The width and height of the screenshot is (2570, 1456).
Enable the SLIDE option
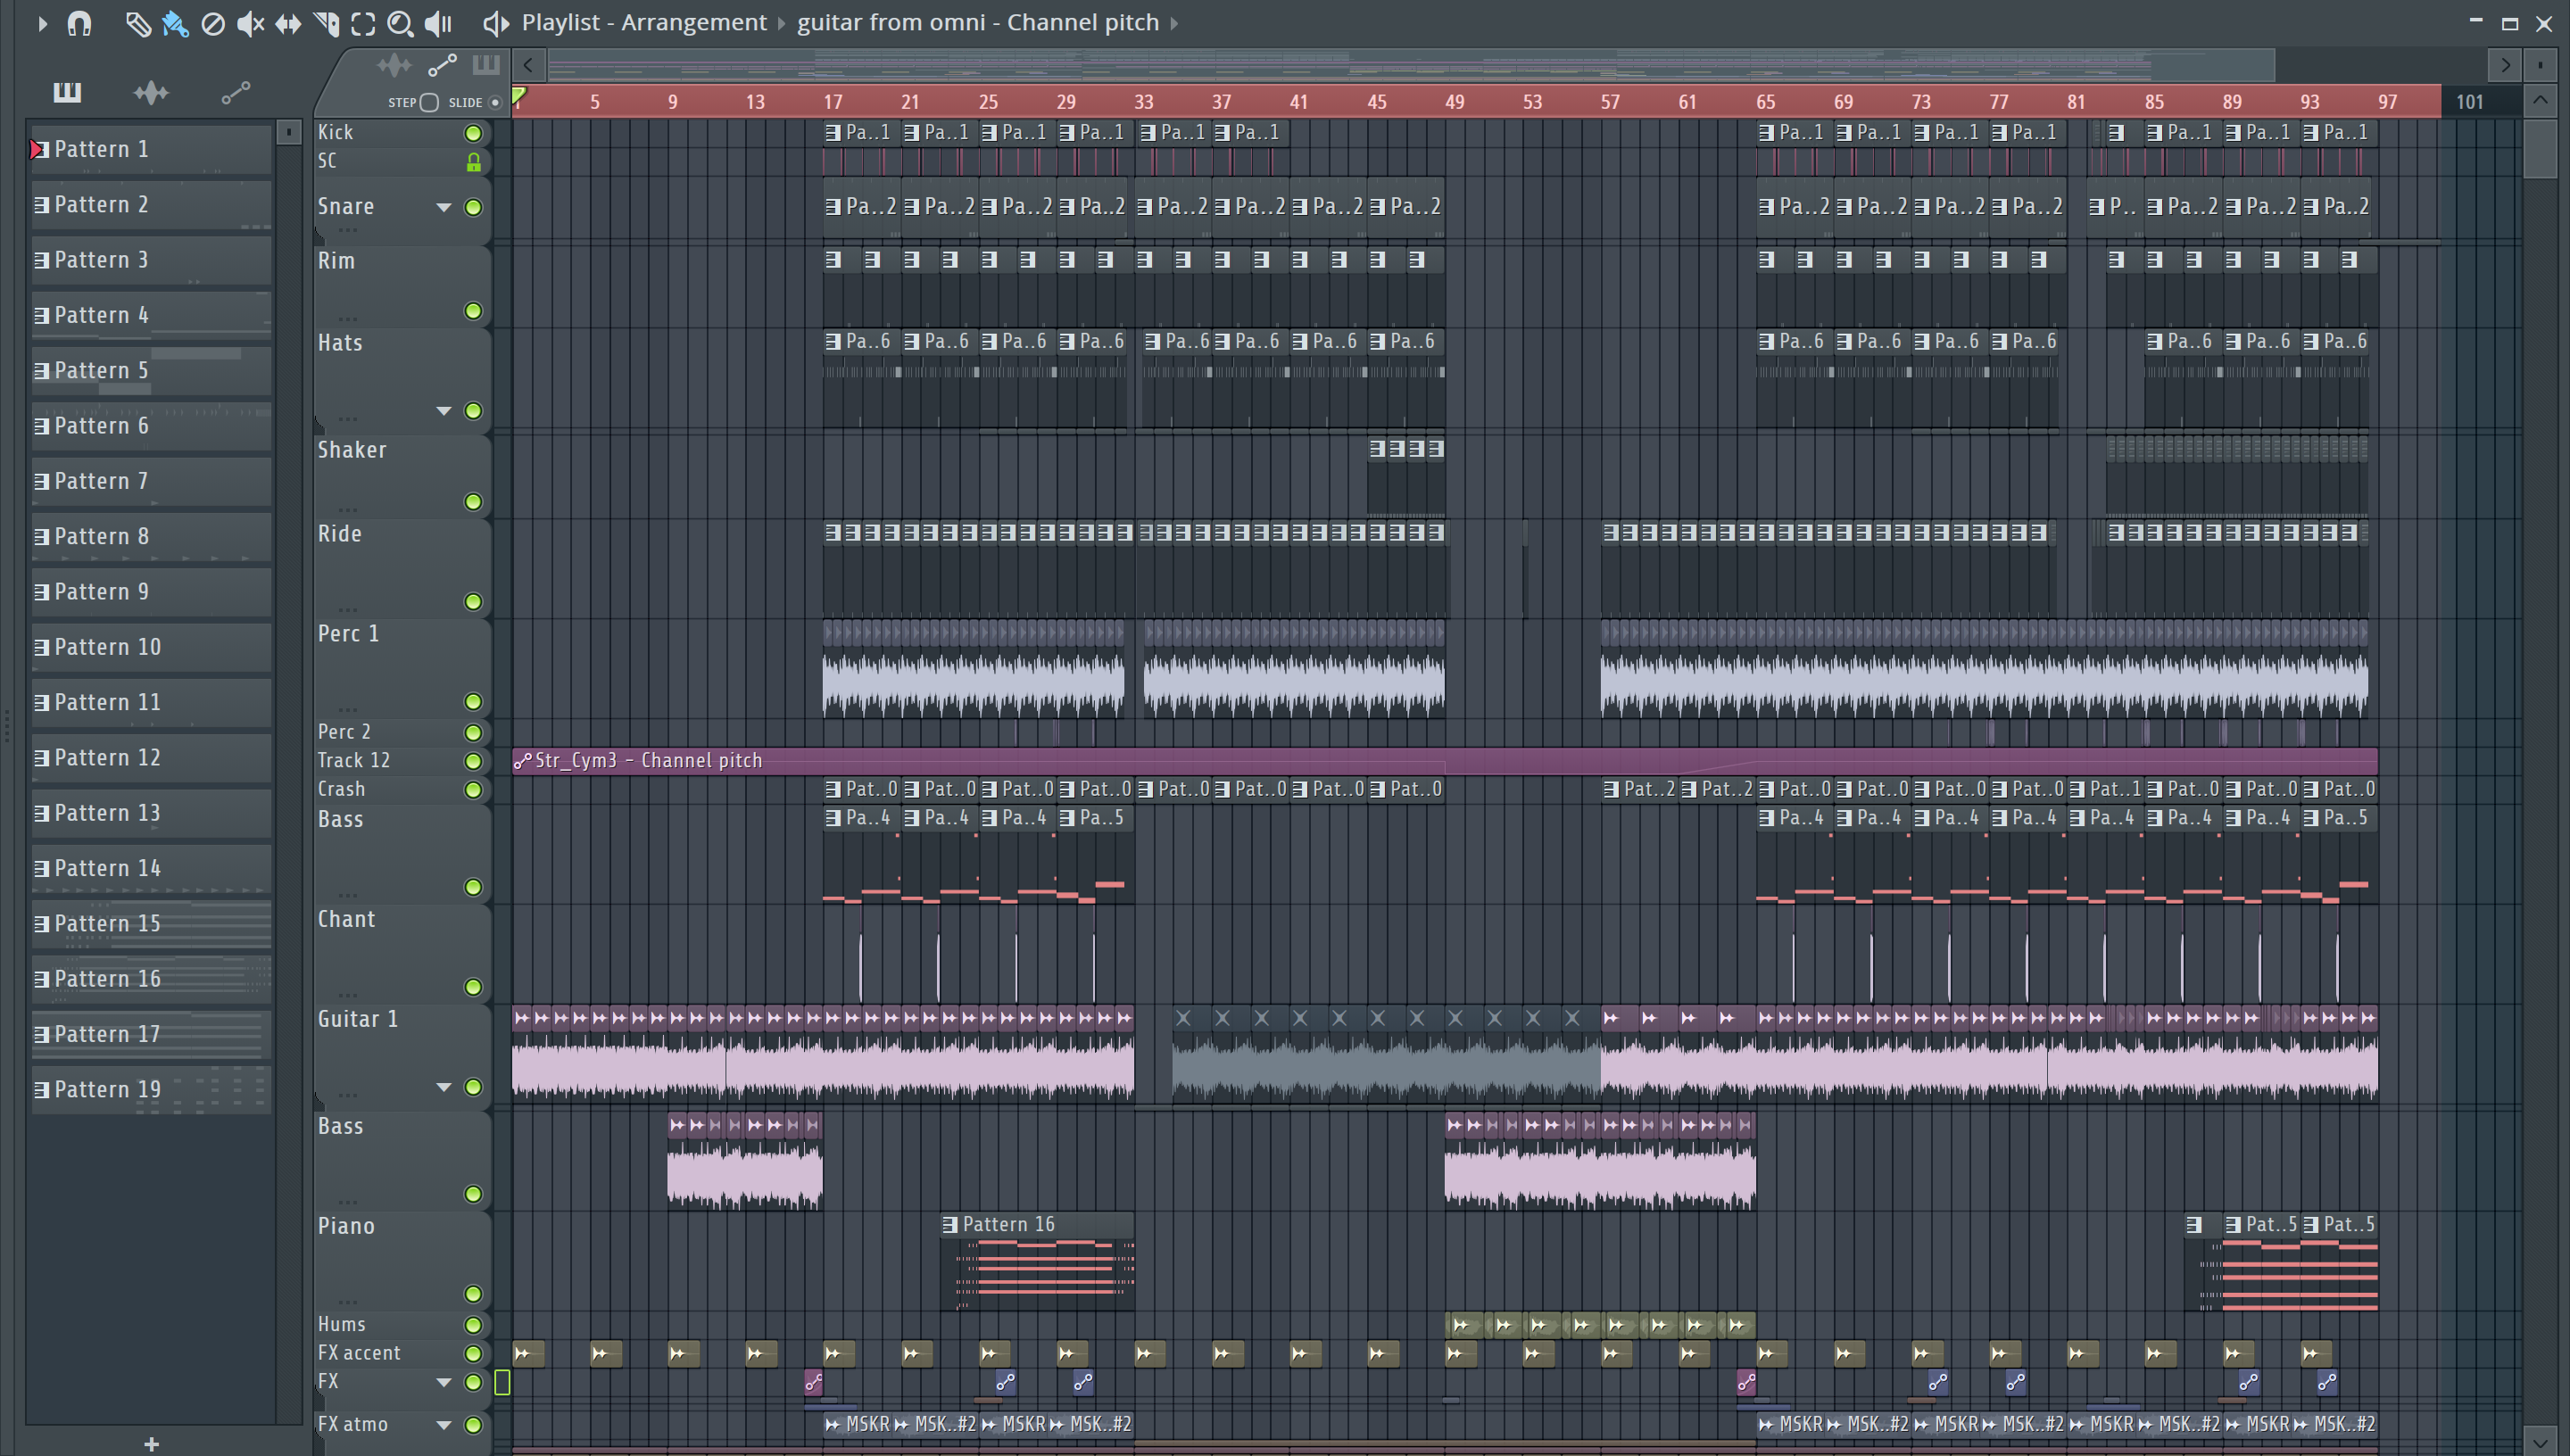point(494,102)
